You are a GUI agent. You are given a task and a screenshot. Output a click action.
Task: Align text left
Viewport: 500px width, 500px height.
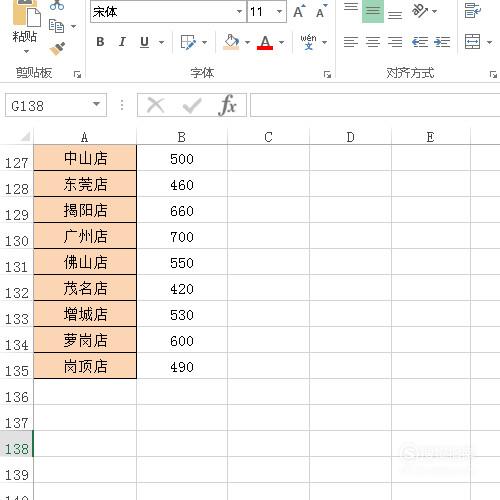click(351, 42)
